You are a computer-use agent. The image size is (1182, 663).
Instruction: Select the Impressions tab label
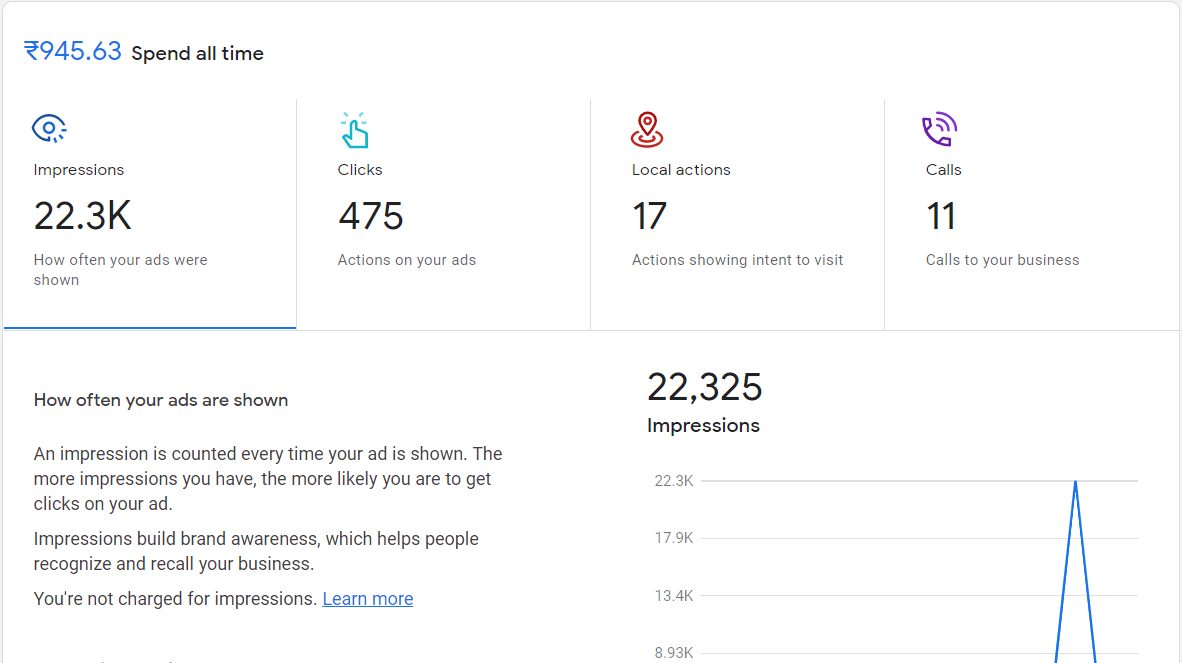[79, 170]
